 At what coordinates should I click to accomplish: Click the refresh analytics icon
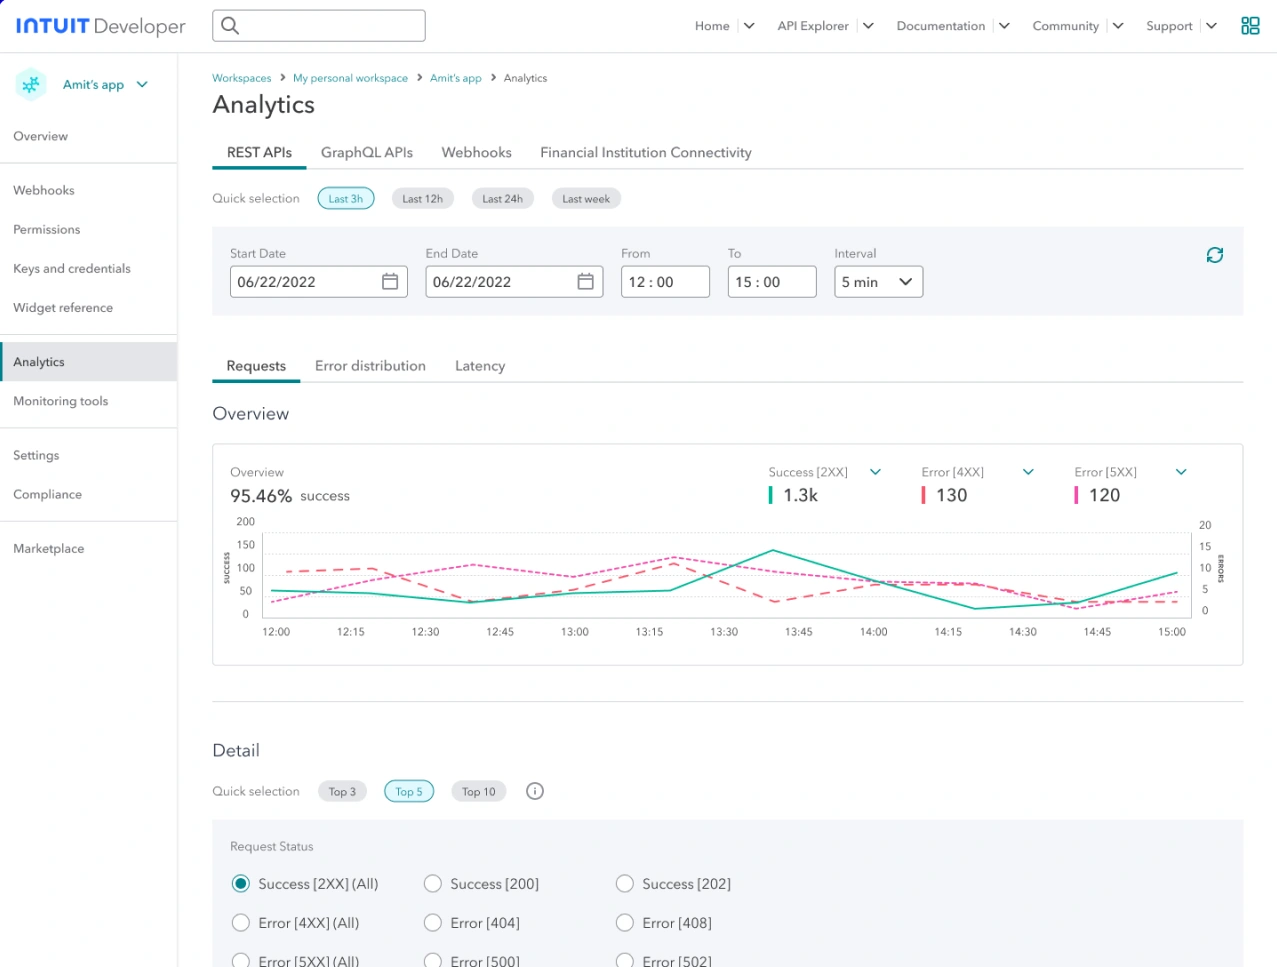pyautogui.click(x=1215, y=255)
